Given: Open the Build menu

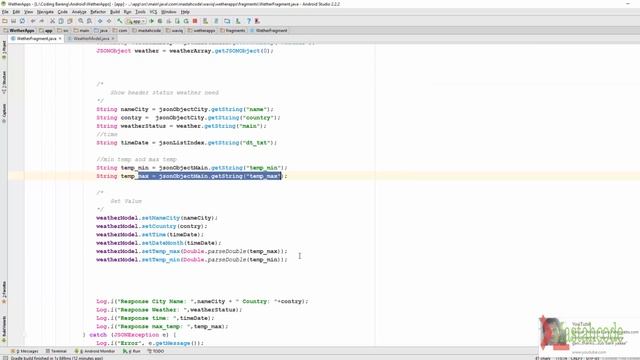Looking at the screenshot, I should [x=115, y=12].
